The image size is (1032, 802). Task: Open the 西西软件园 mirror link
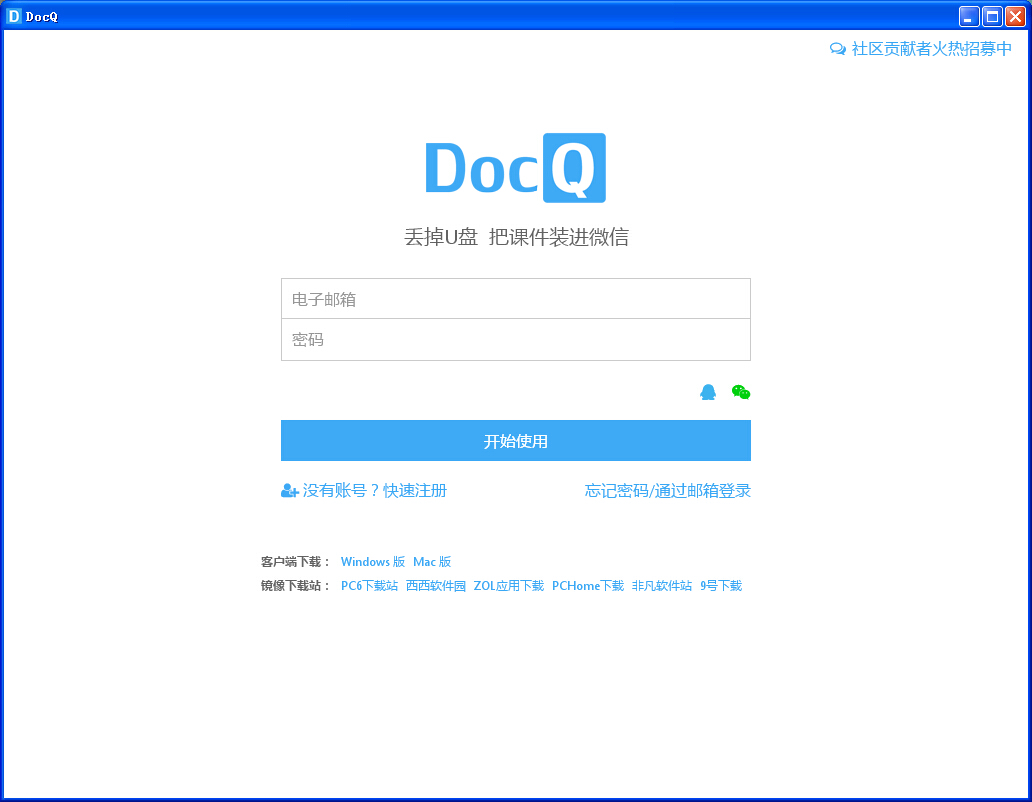pyautogui.click(x=436, y=586)
